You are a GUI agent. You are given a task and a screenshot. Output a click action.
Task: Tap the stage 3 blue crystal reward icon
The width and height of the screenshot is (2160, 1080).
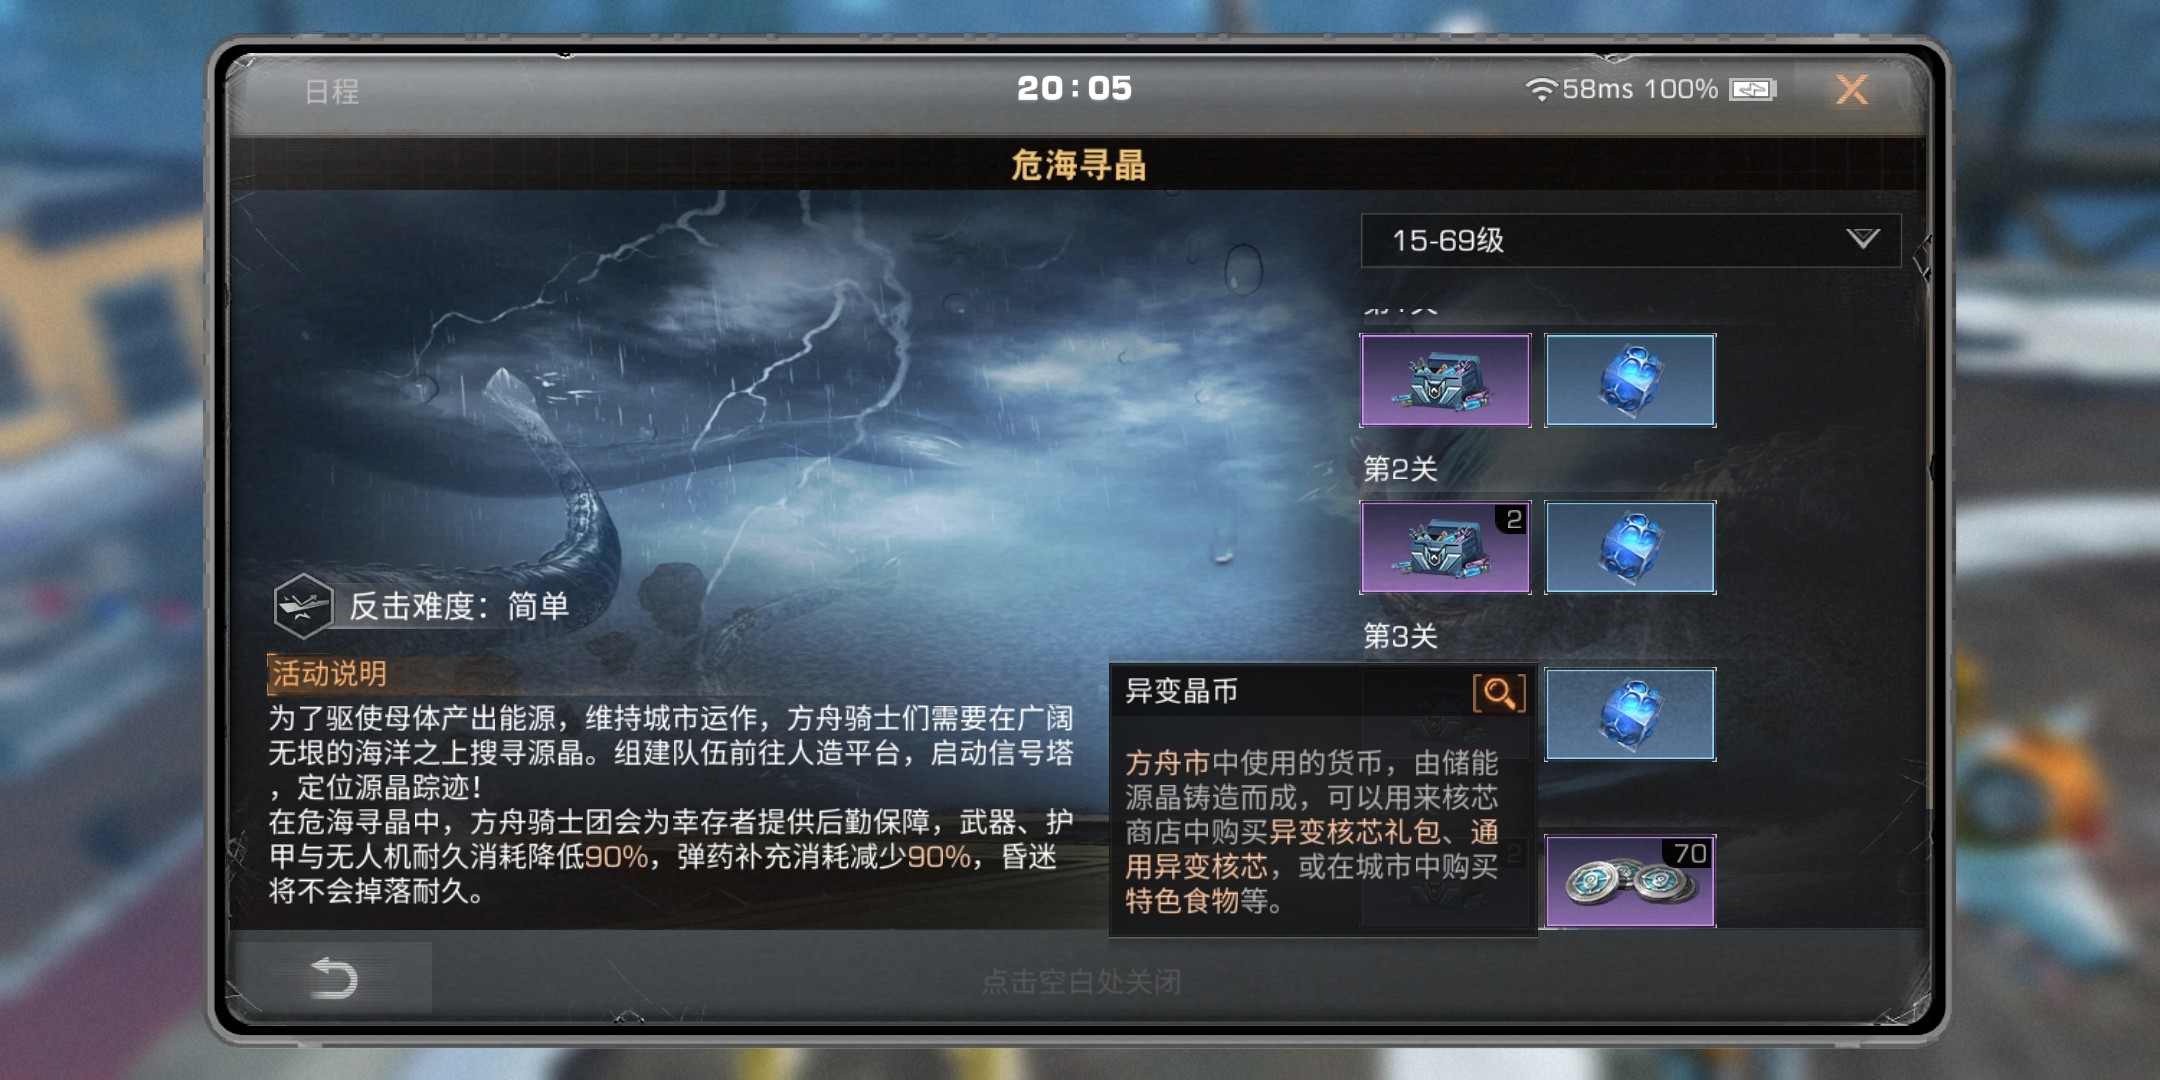(1630, 714)
